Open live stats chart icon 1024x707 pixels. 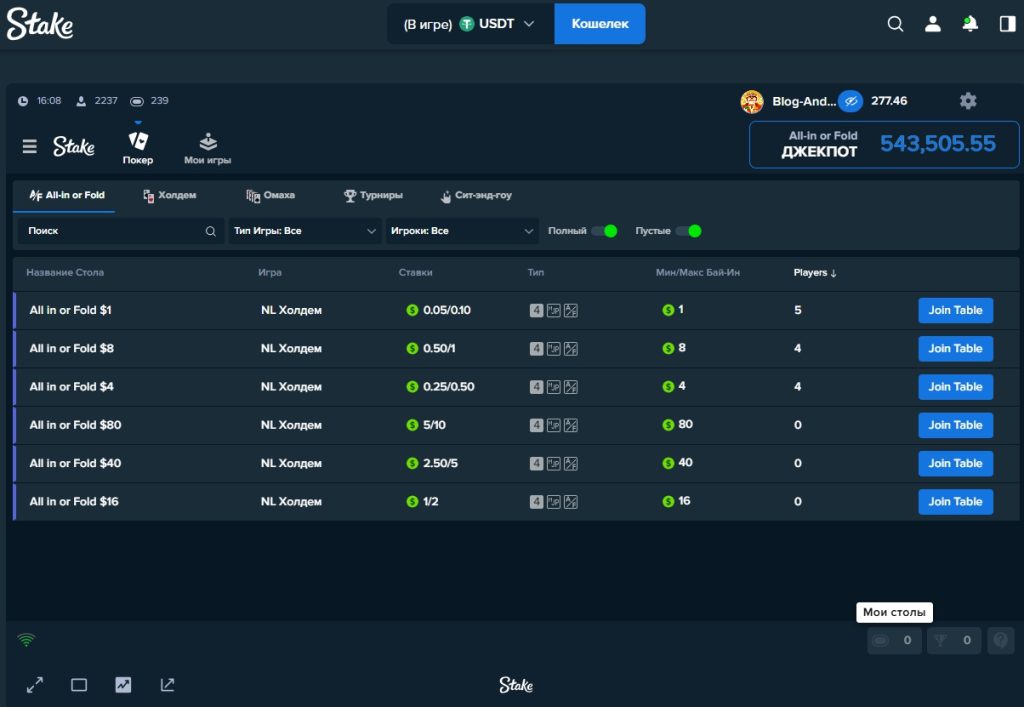[x=123, y=685]
